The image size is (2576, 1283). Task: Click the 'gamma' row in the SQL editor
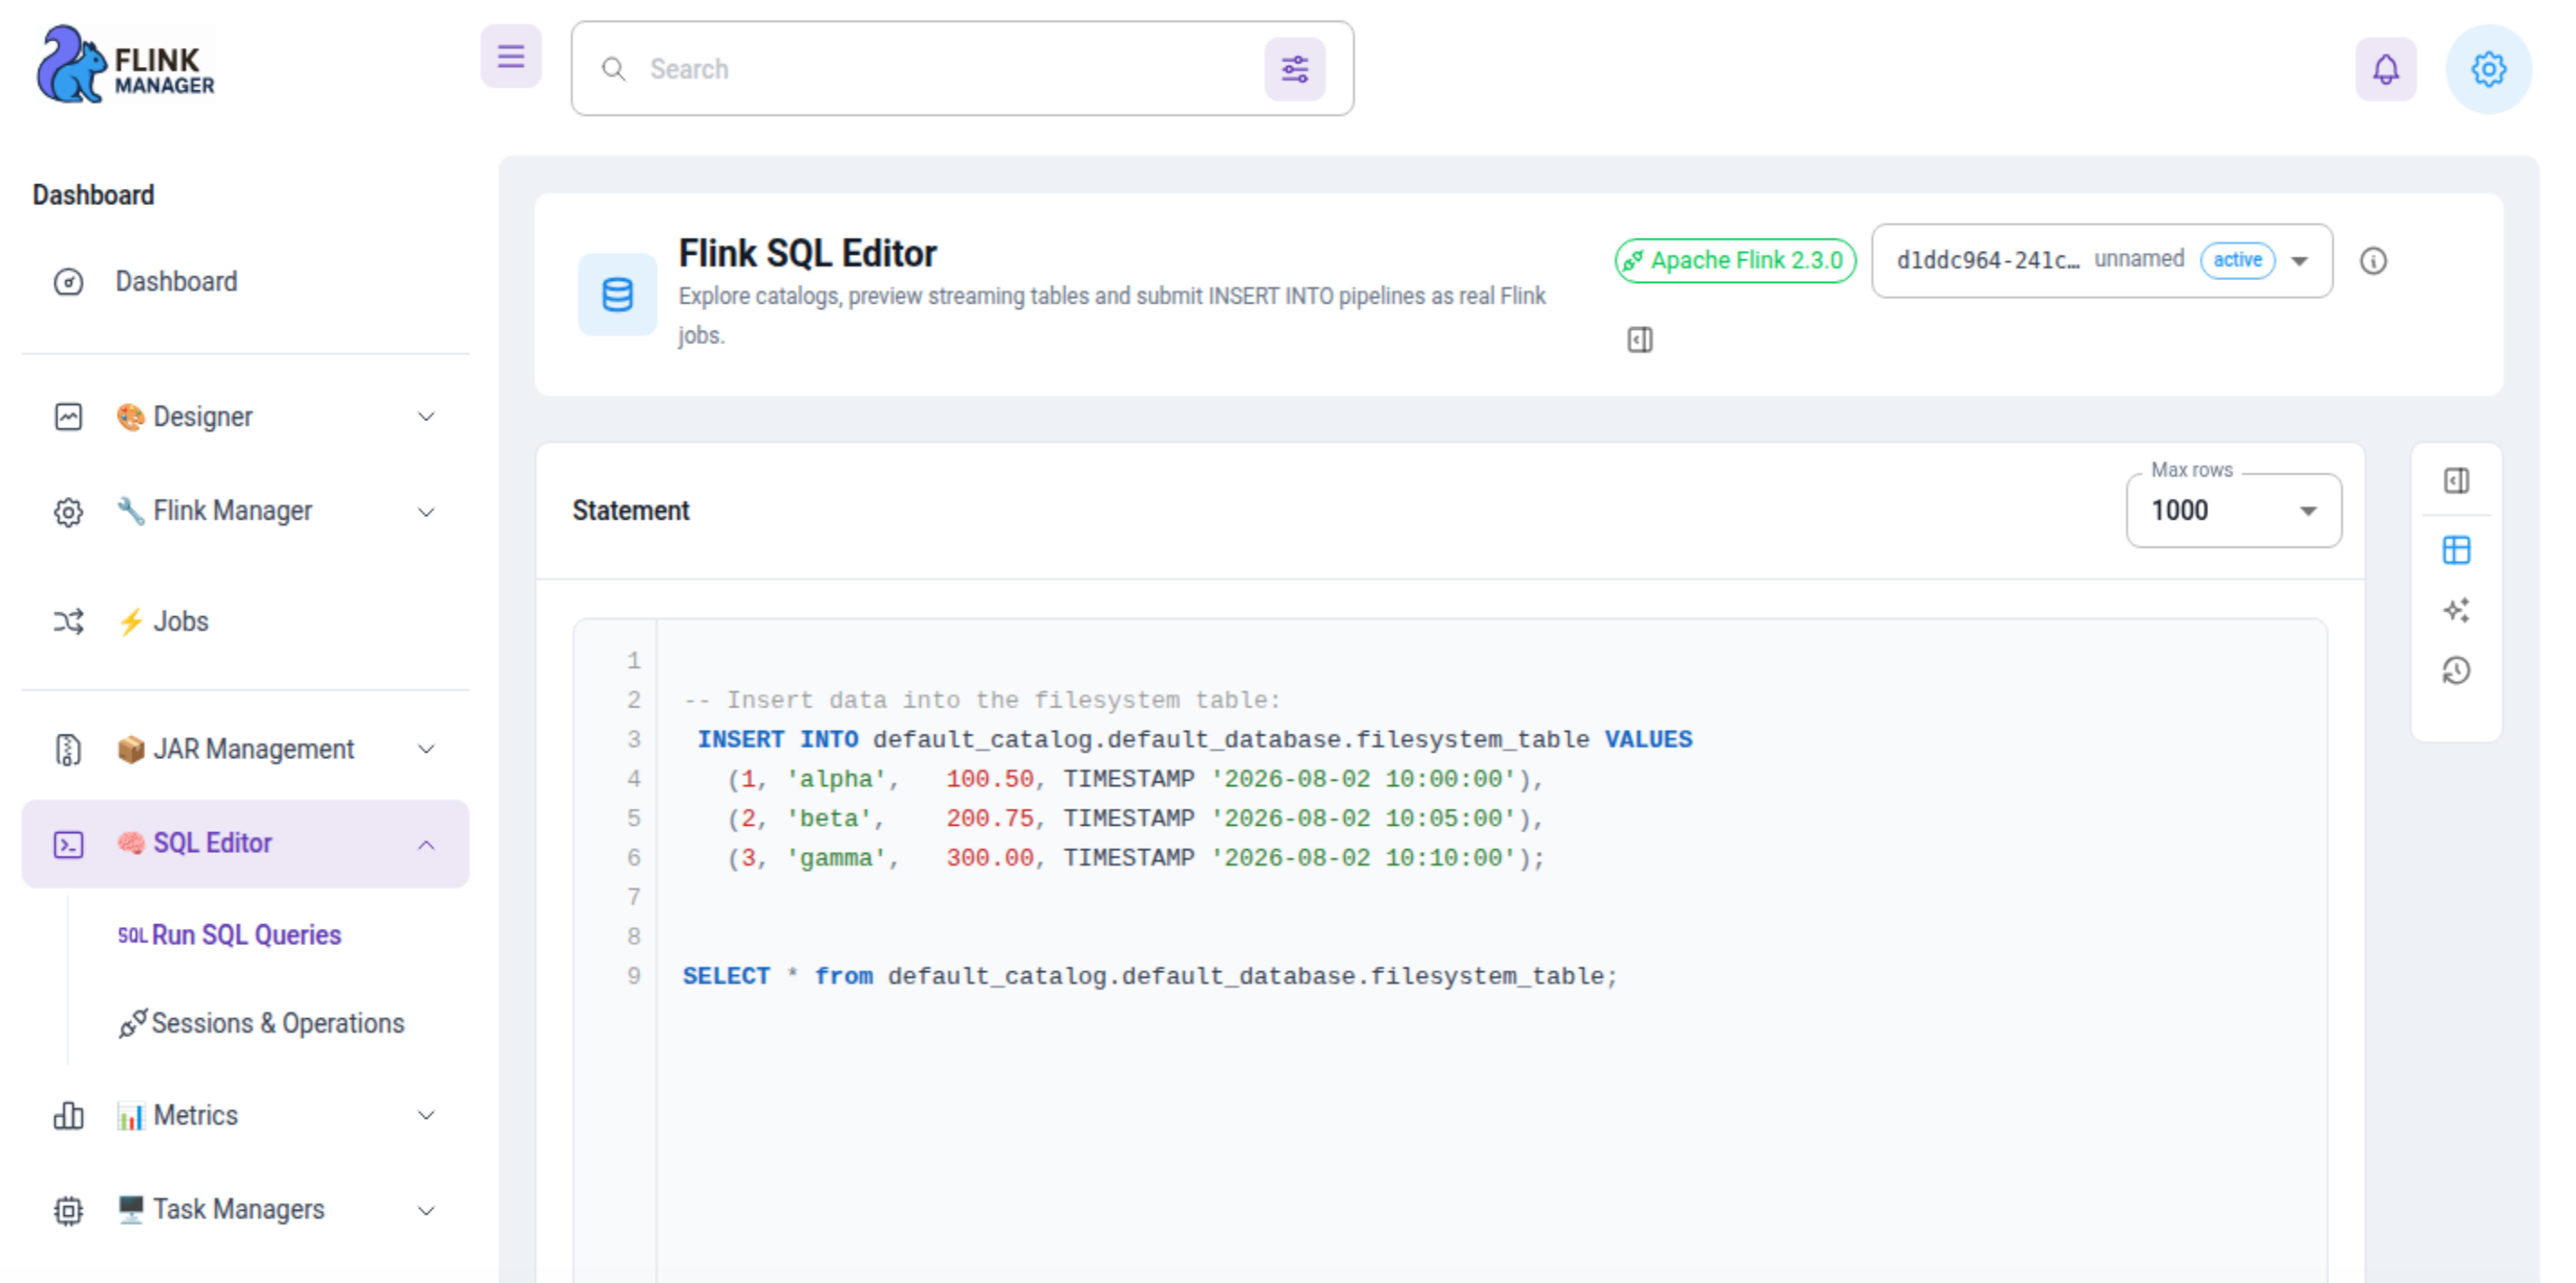(x=1135, y=858)
